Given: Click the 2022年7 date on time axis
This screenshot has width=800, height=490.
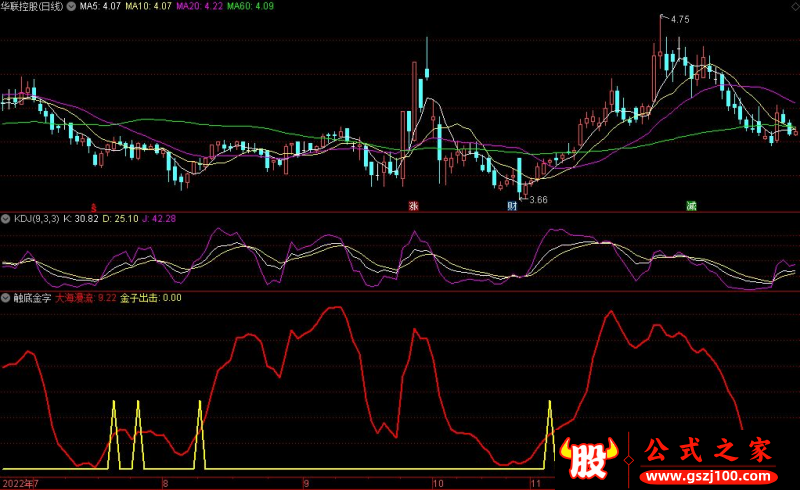Looking at the screenshot, I should tap(20, 483).
